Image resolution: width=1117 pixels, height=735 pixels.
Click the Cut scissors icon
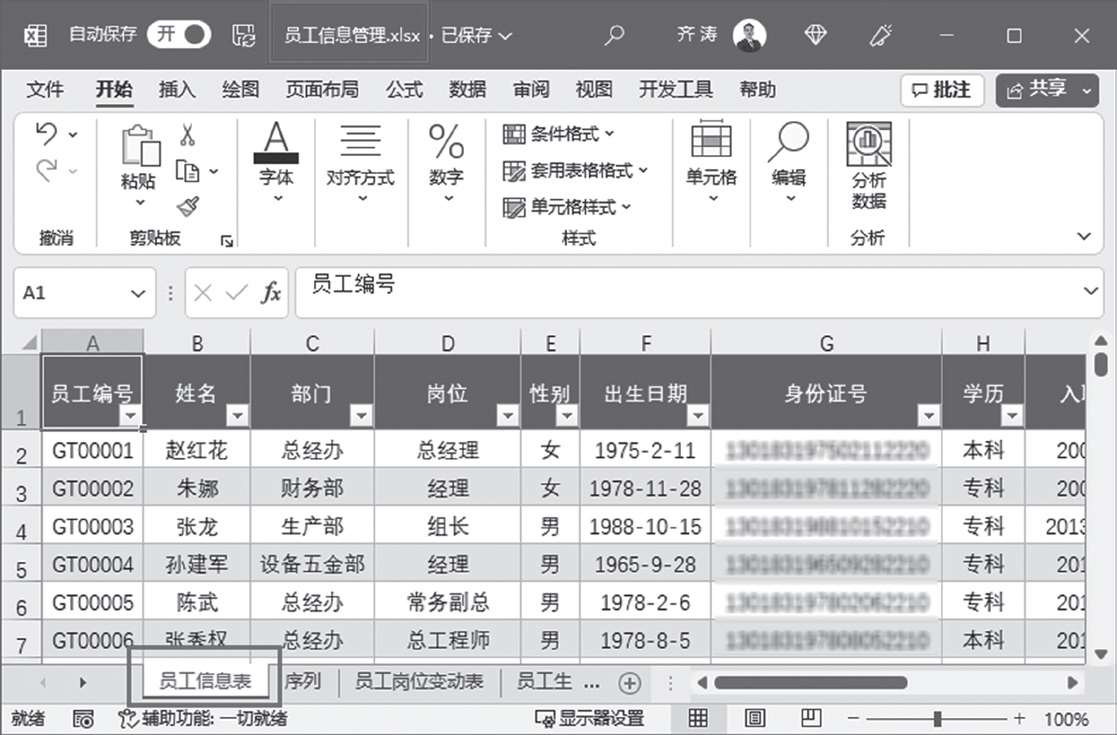click(x=188, y=136)
